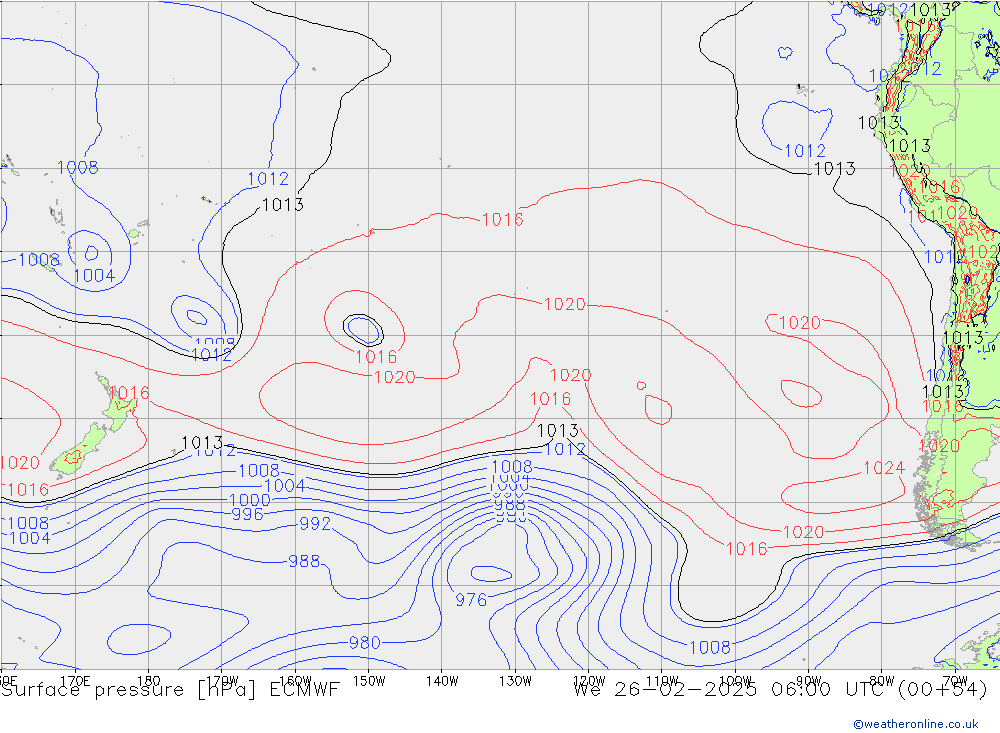Click the 110W longitude axis label
Viewport: 1000px width, 733px height.
662,681
